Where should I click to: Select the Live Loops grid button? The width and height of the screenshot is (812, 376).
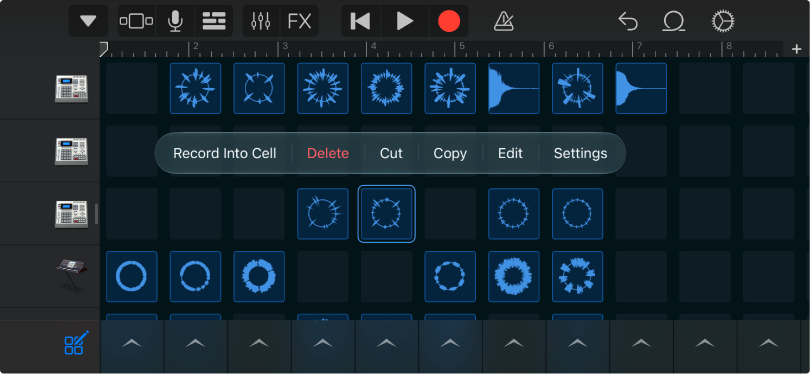click(213, 21)
